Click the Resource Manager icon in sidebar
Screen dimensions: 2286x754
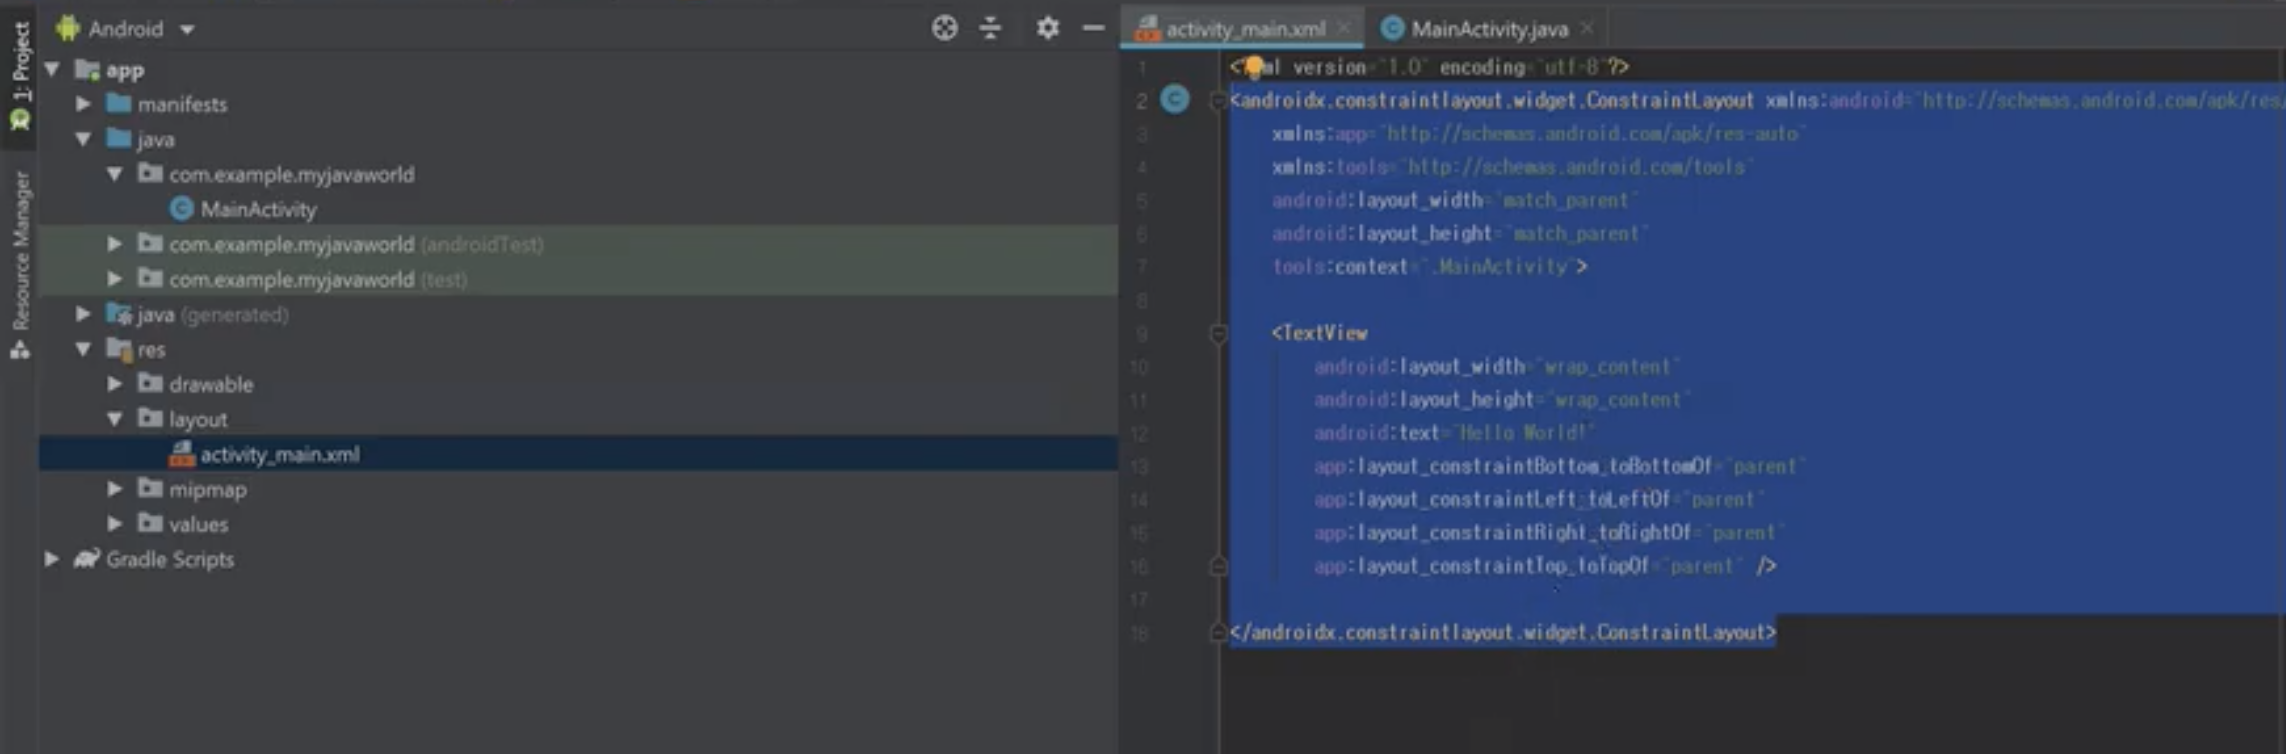click(19, 350)
